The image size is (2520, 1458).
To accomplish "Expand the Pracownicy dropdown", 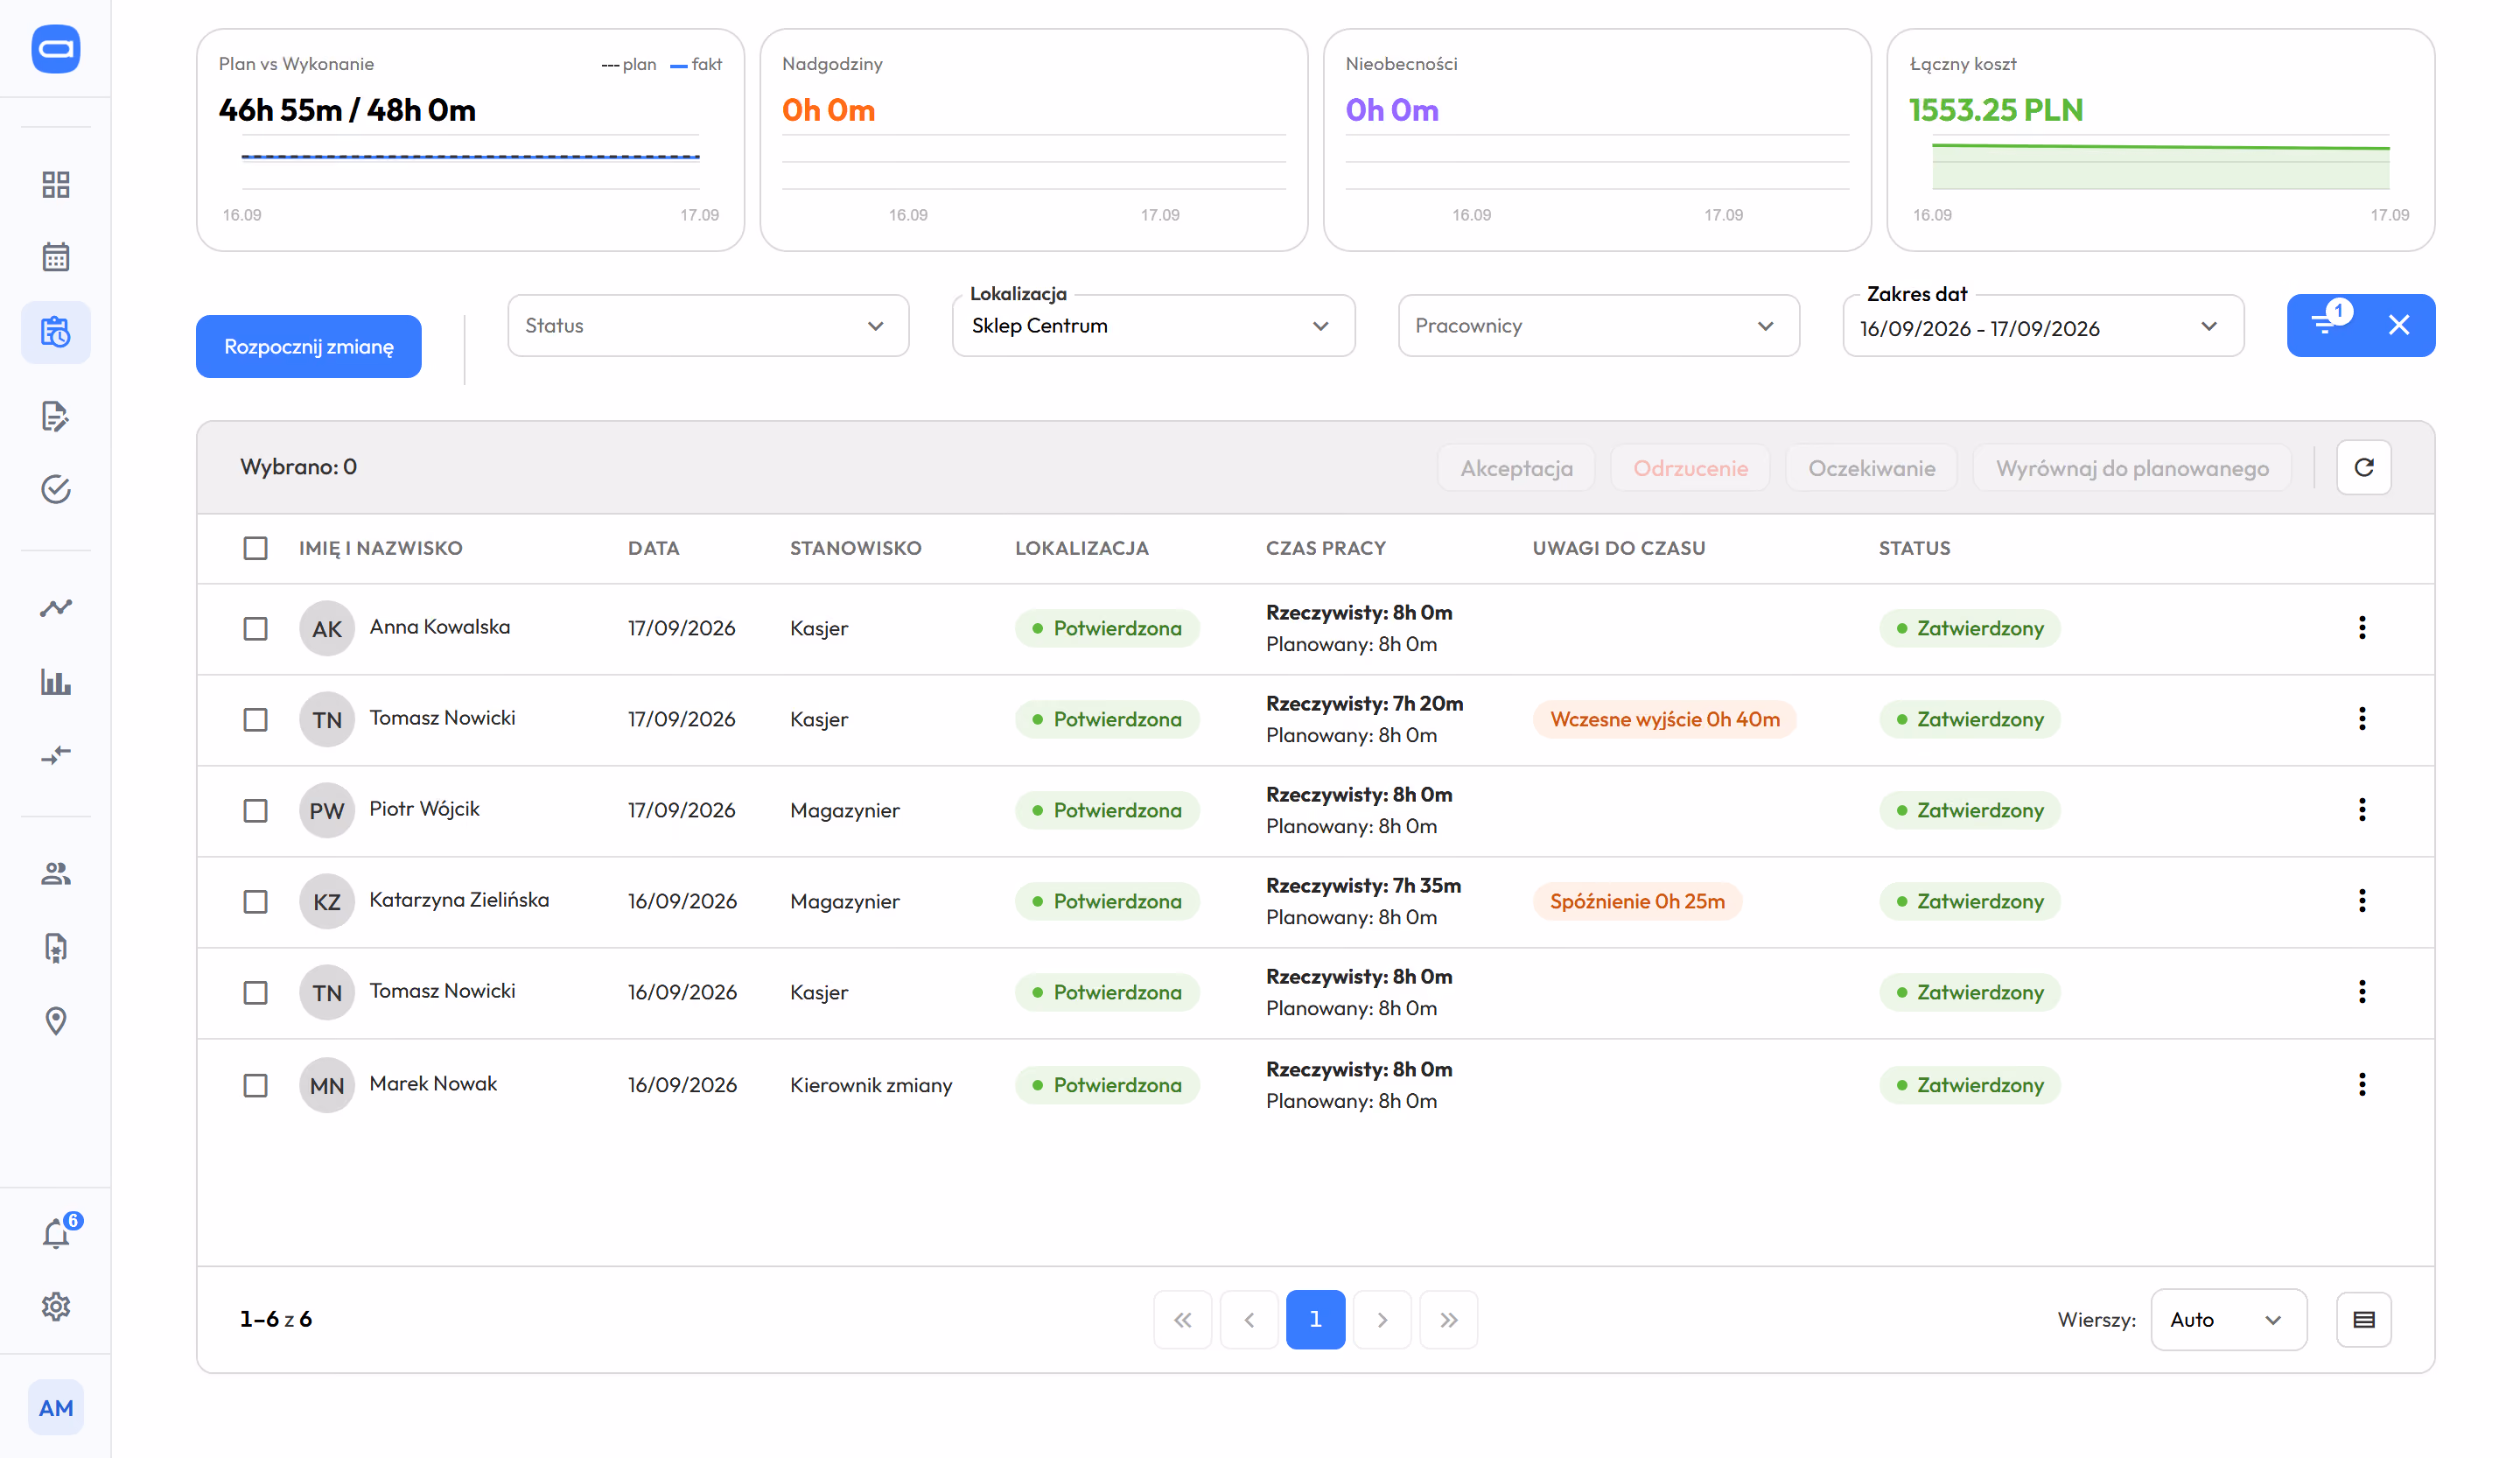I will click(x=1599, y=326).
